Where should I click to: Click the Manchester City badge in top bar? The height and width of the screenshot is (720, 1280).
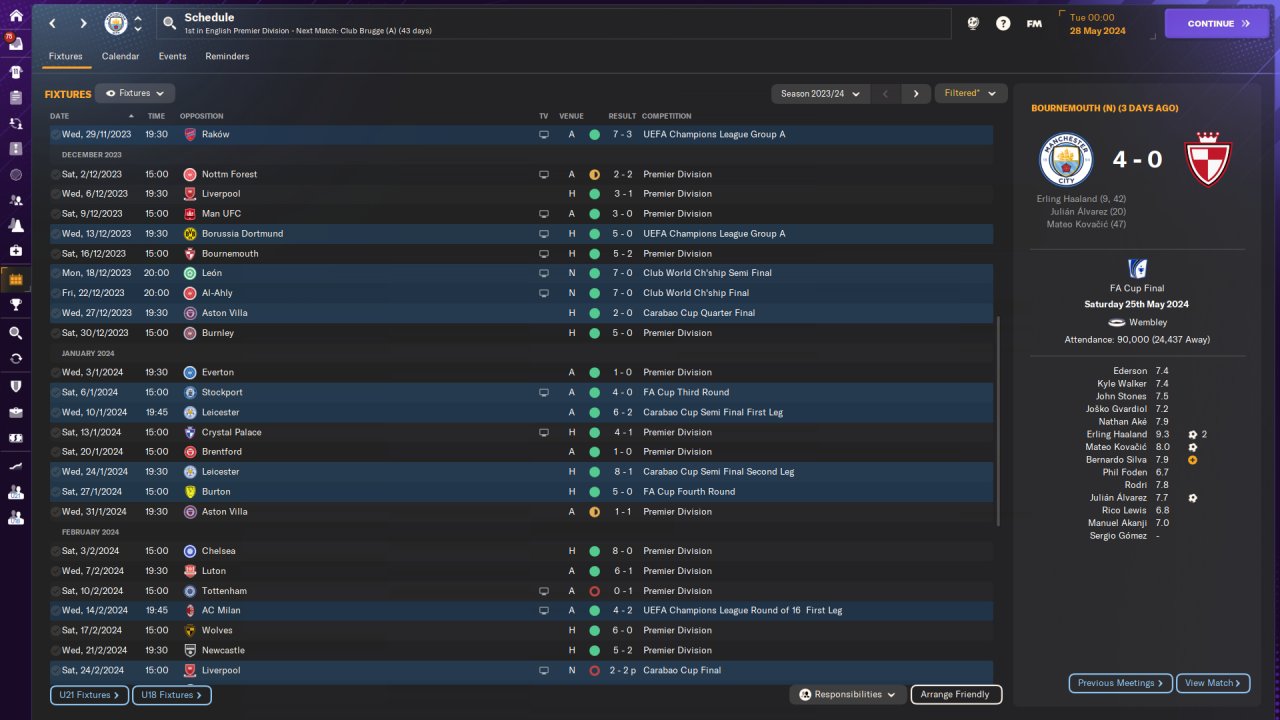pos(117,23)
